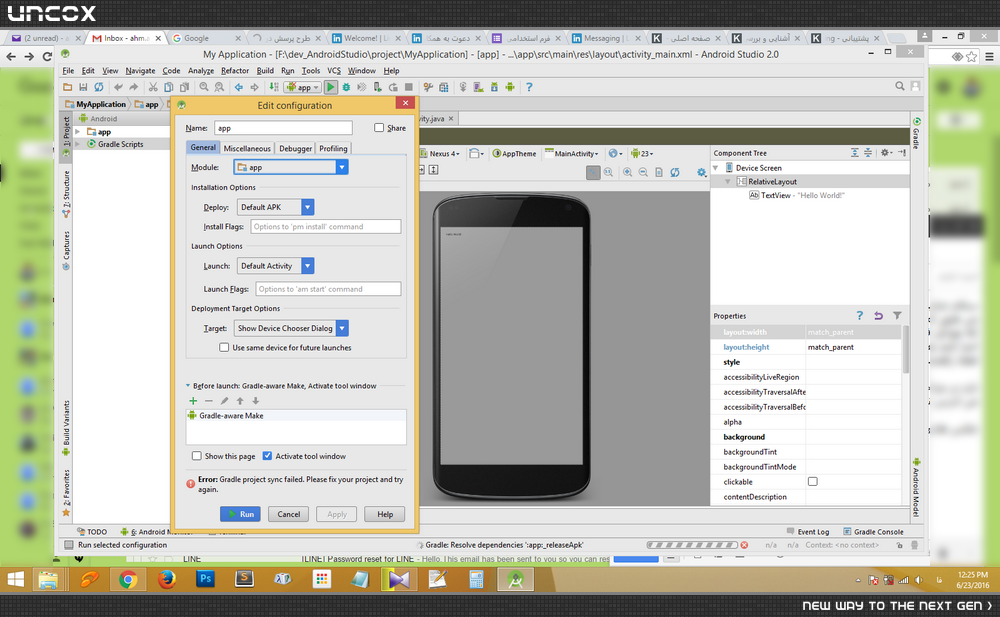
Task: Open the Gradle Console tool window
Action: pyautogui.click(x=873, y=532)
